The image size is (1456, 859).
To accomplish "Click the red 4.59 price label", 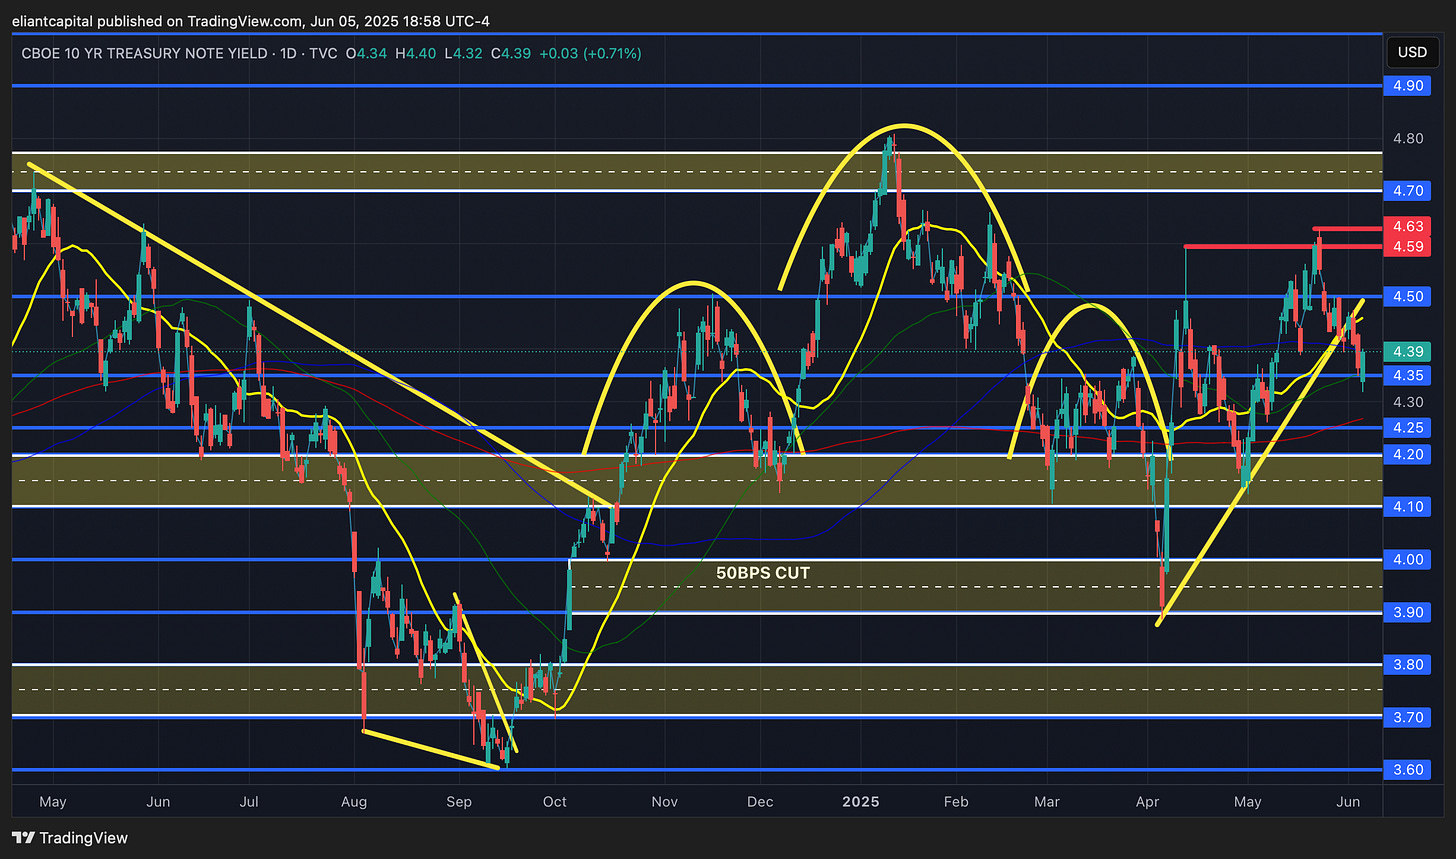I will [x=1408, y=246].
